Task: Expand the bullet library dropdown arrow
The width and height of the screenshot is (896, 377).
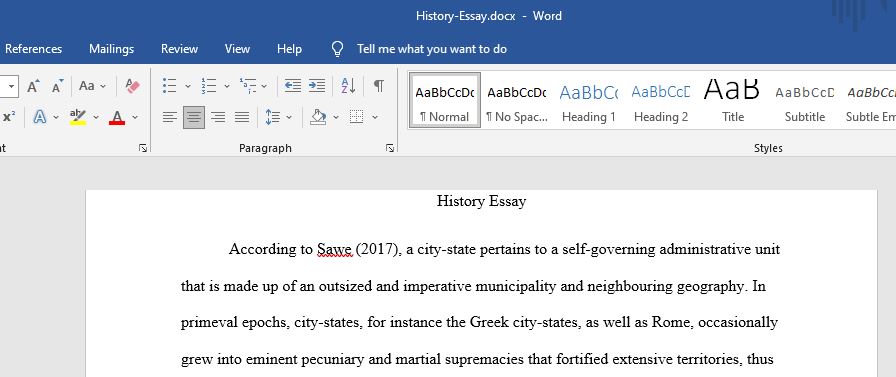Action: coord(187,86)
